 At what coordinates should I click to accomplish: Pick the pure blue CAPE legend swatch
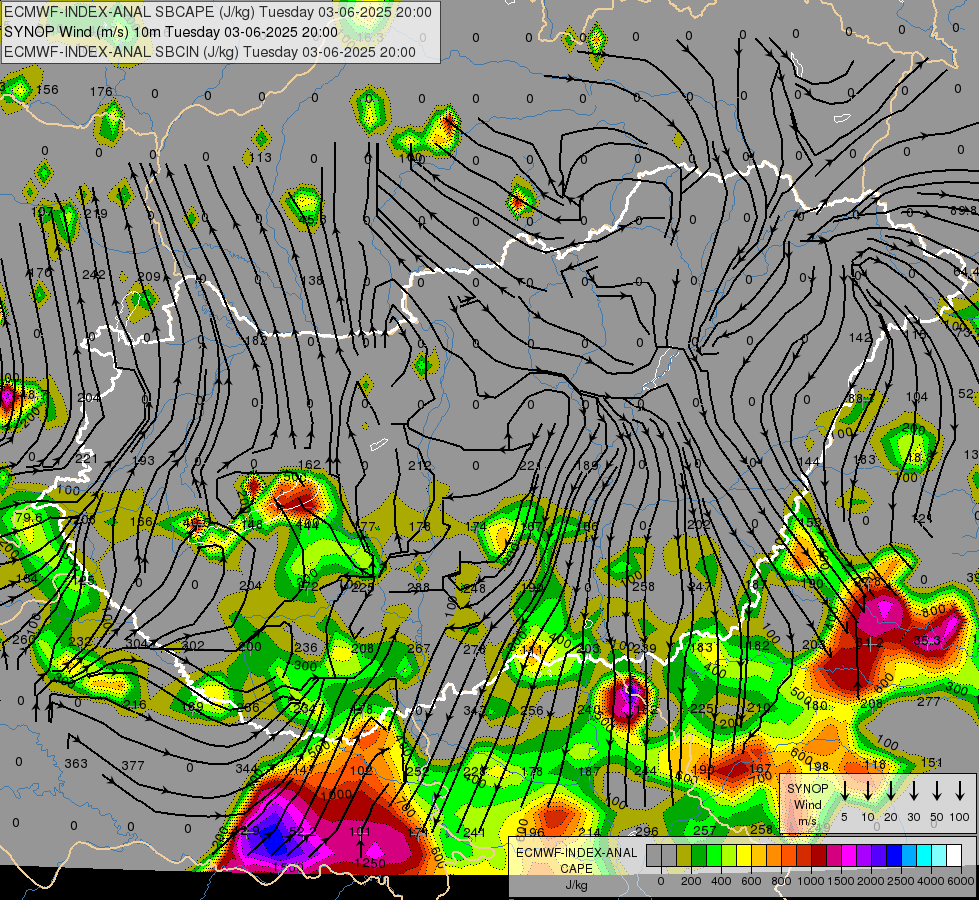(x=893, y=855)
